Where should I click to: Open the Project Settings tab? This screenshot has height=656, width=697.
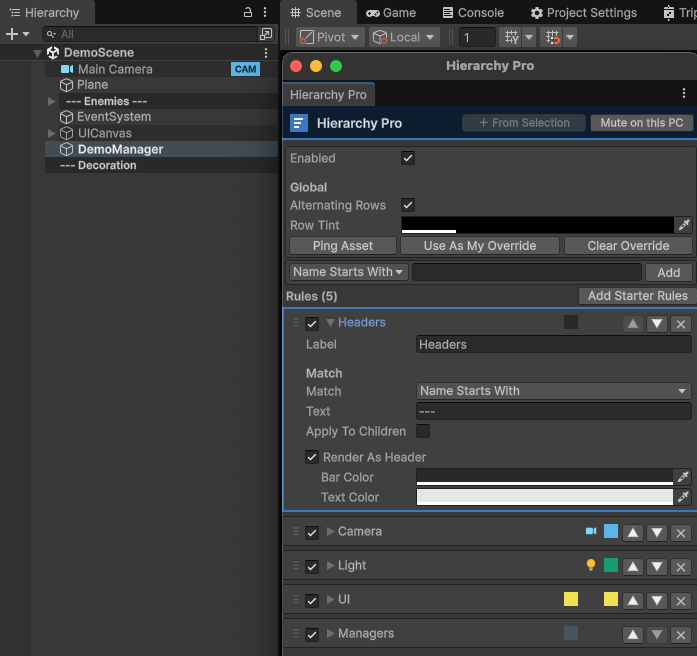584,12
